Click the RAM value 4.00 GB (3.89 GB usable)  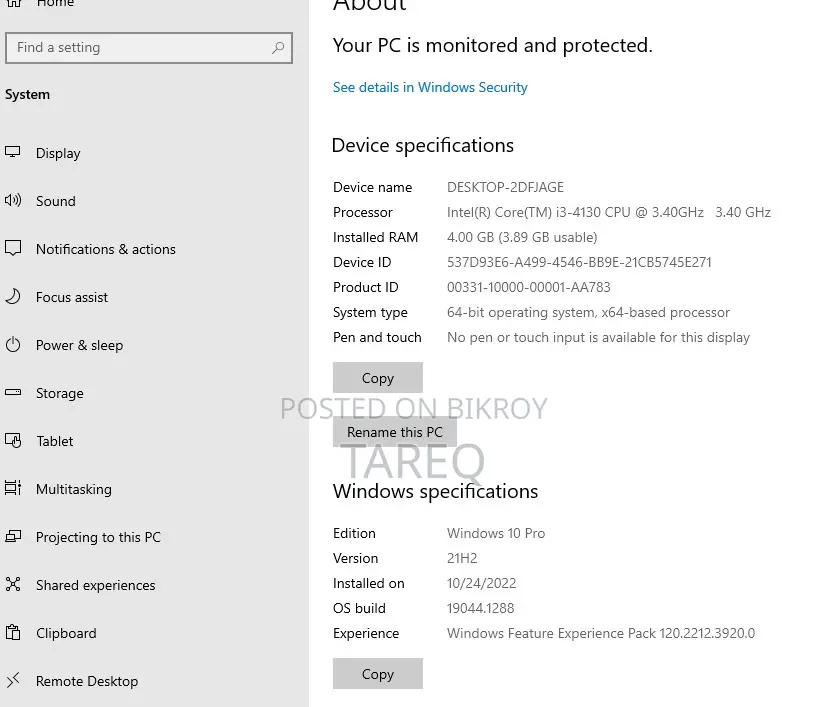[522, 237]
